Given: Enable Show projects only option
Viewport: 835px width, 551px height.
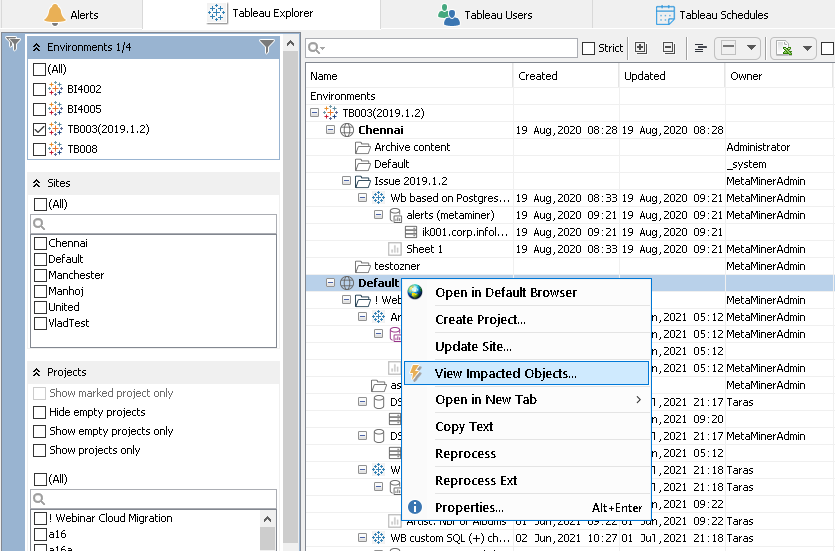Looking at the screenshot, I should pyautogui.click(x=39, y=450).
